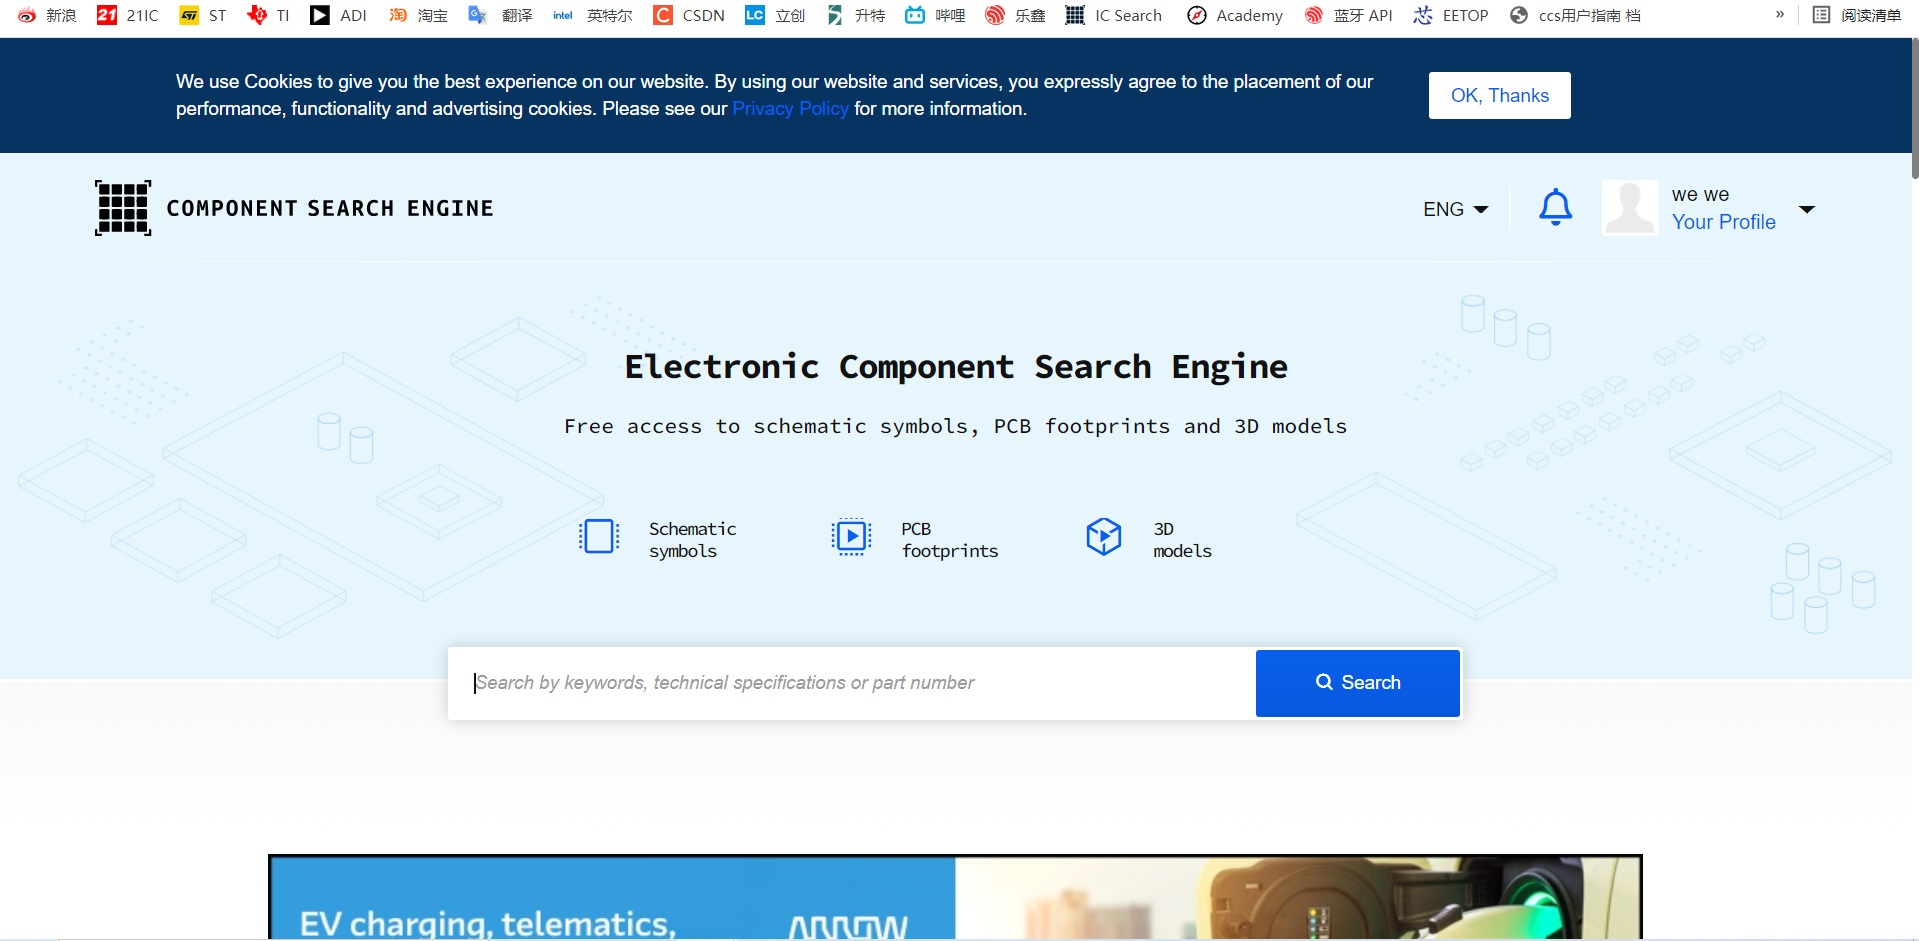Screen dimensions: 1919x941
Task: Open the IC Search bookmark
Action: coord(1112,15)
